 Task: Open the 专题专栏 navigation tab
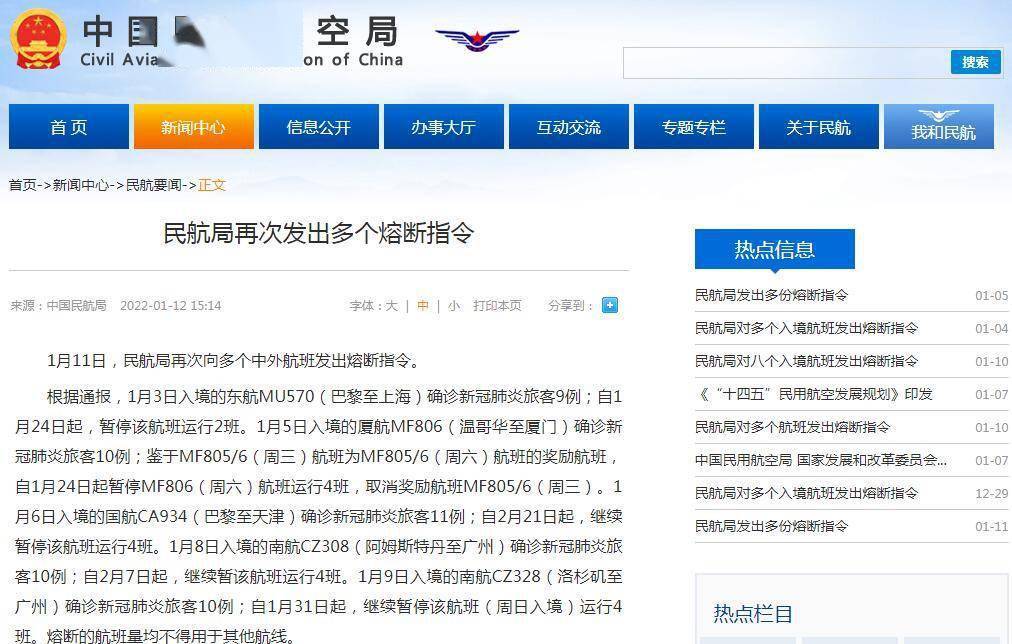(694, 126)
